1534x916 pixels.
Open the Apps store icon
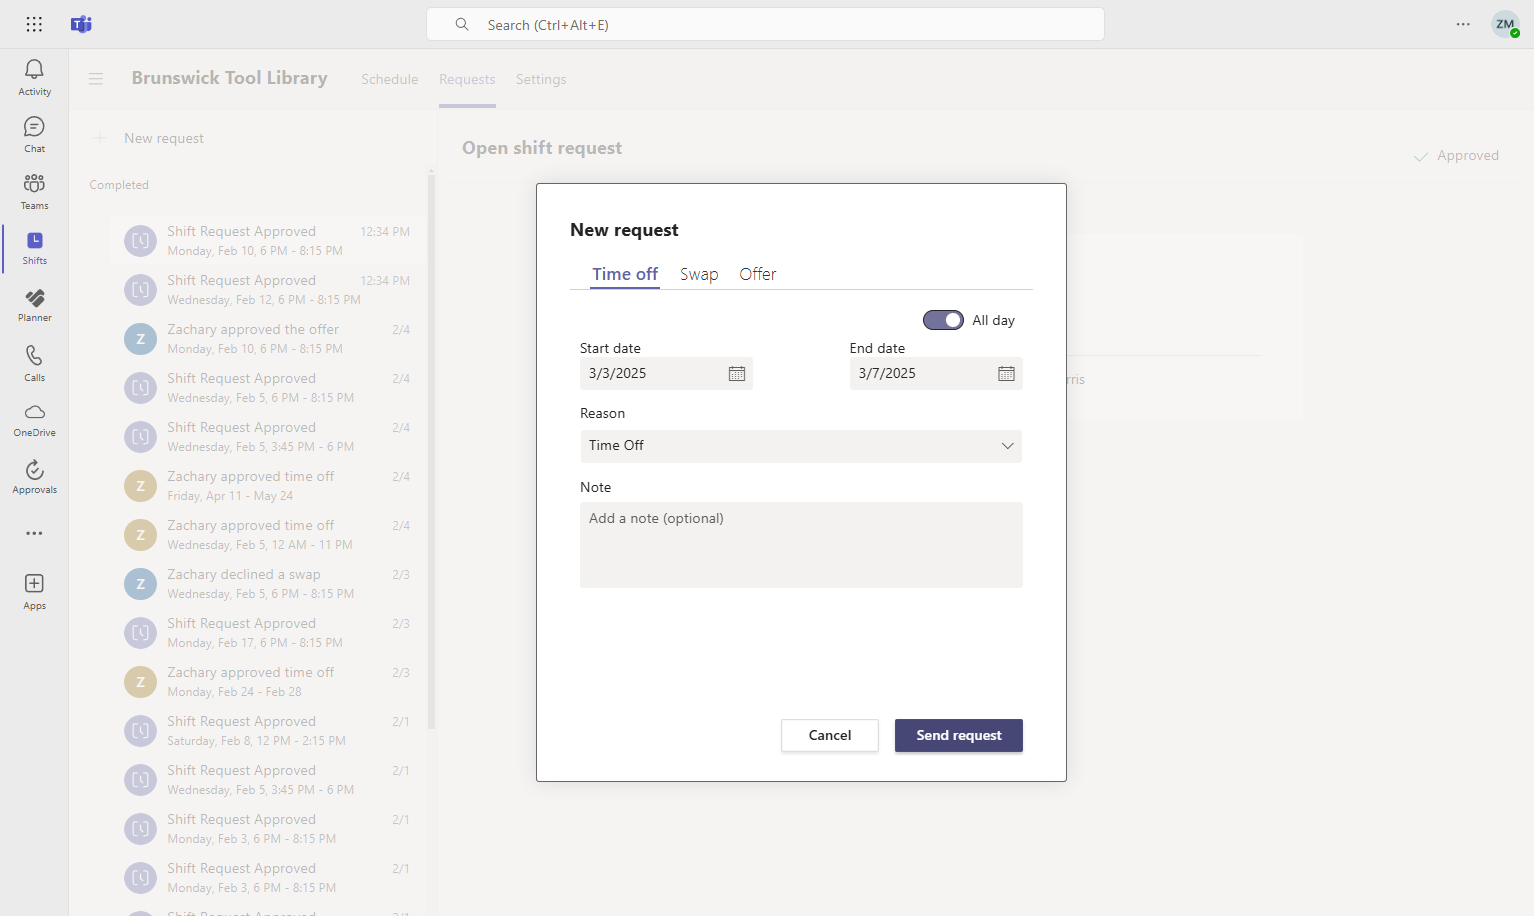[x=34, y=591]
